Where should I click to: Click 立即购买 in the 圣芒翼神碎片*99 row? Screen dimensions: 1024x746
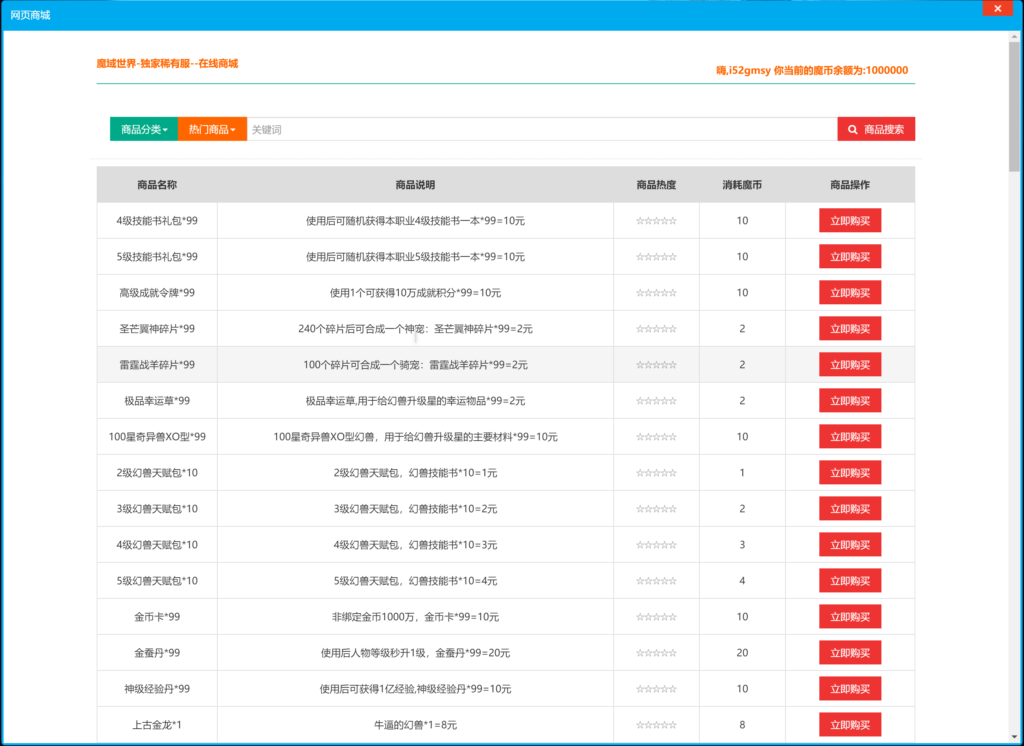click(850, 329)
